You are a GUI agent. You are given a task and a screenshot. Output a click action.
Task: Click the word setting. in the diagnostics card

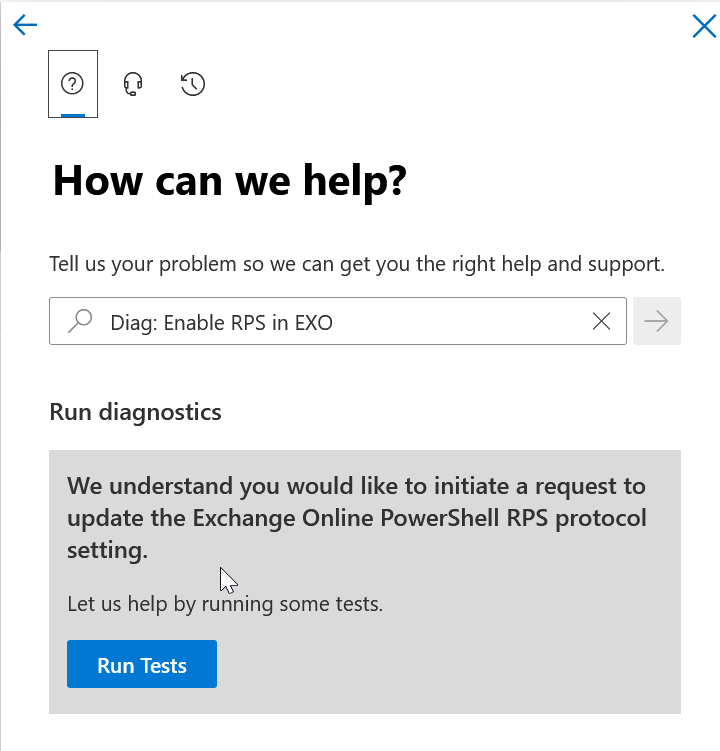pos(107,550)
